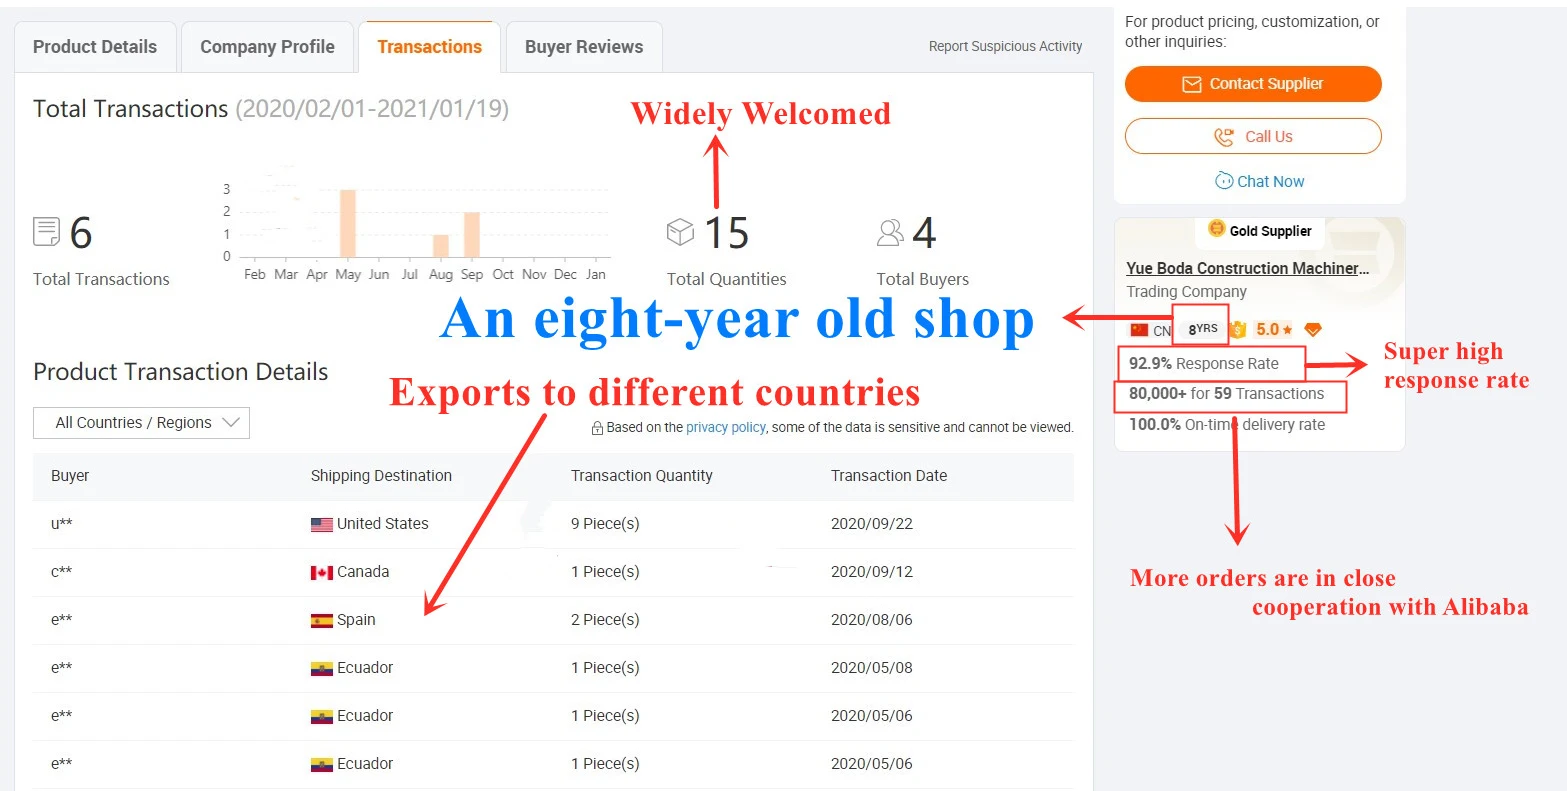
Task: Click the Gold Supplier medal icon
Action: [x=1216, y=229]
